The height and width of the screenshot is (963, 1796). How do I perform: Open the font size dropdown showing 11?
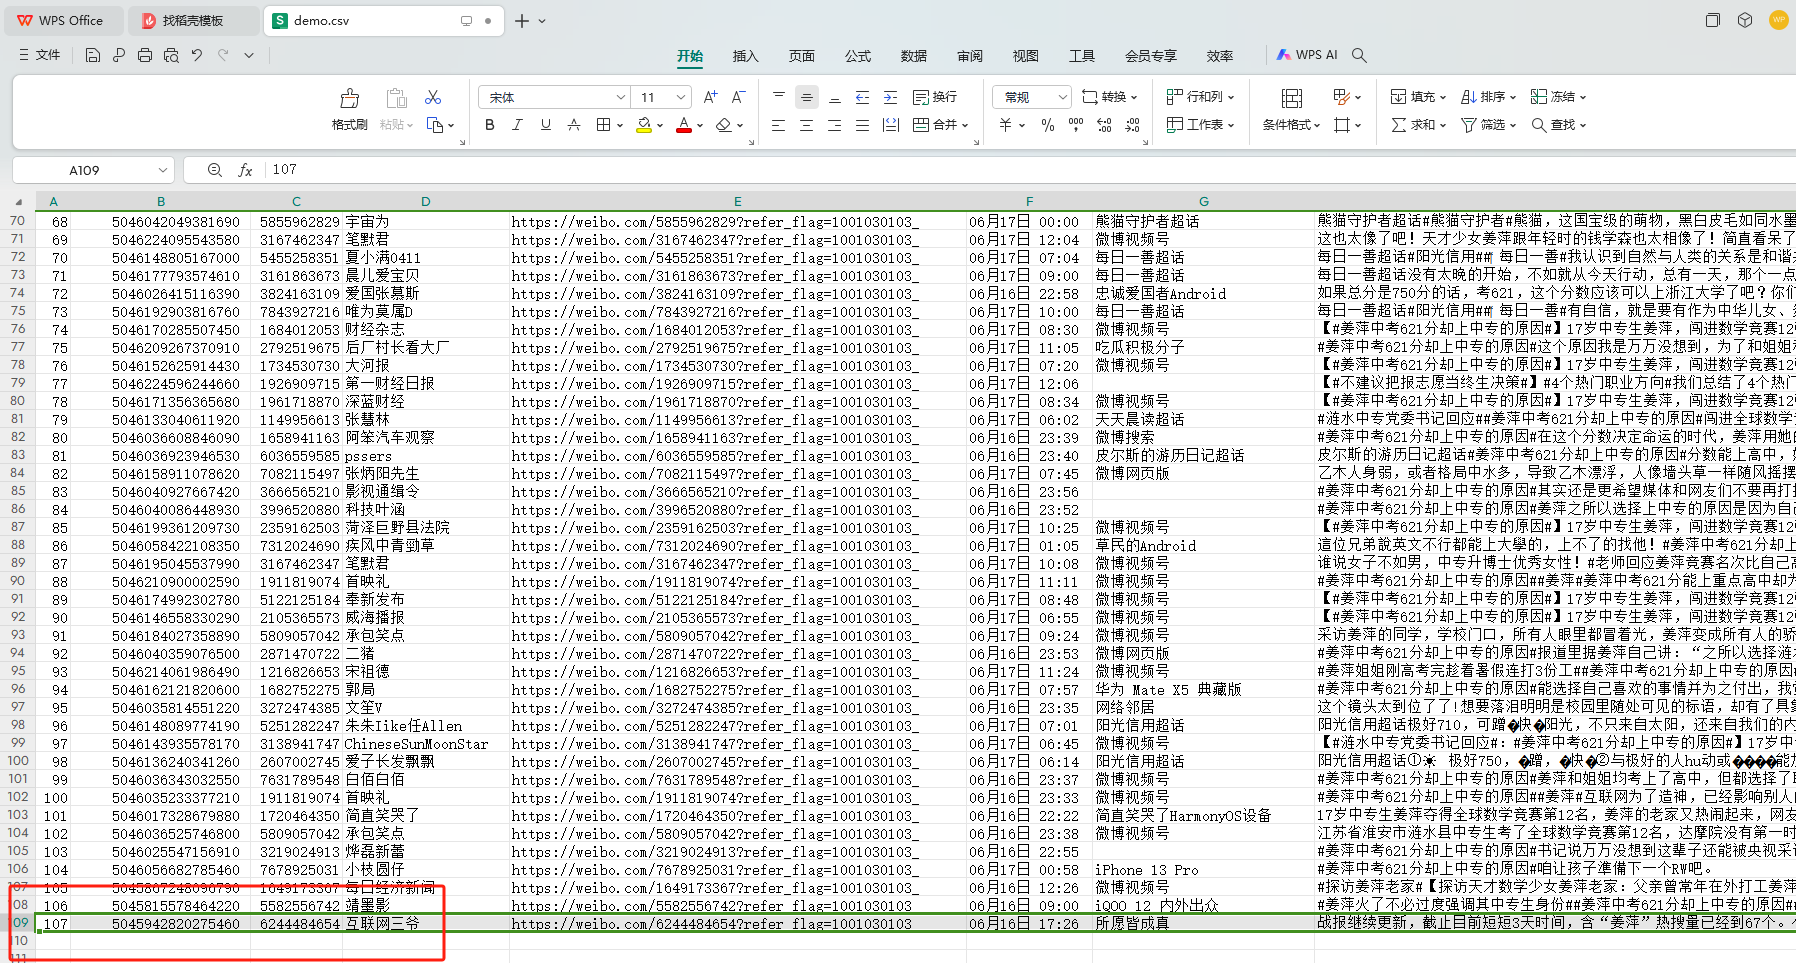[681, 97]
